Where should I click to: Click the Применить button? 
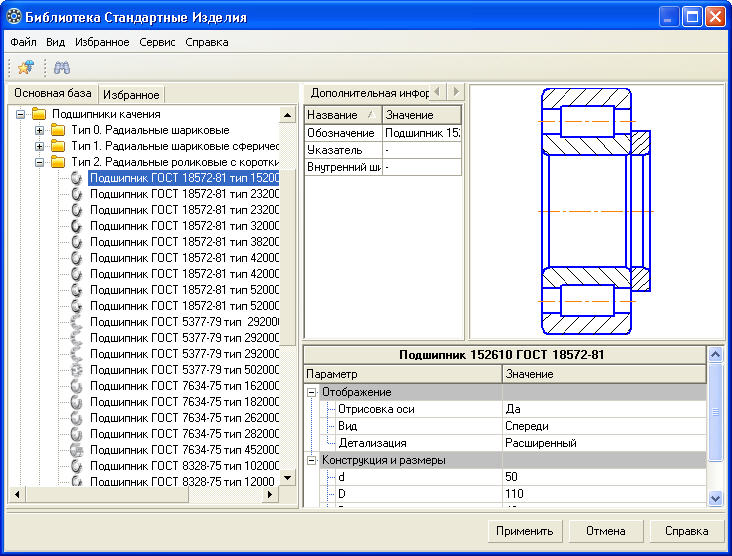pyautogui.click(x=525, y=531)
